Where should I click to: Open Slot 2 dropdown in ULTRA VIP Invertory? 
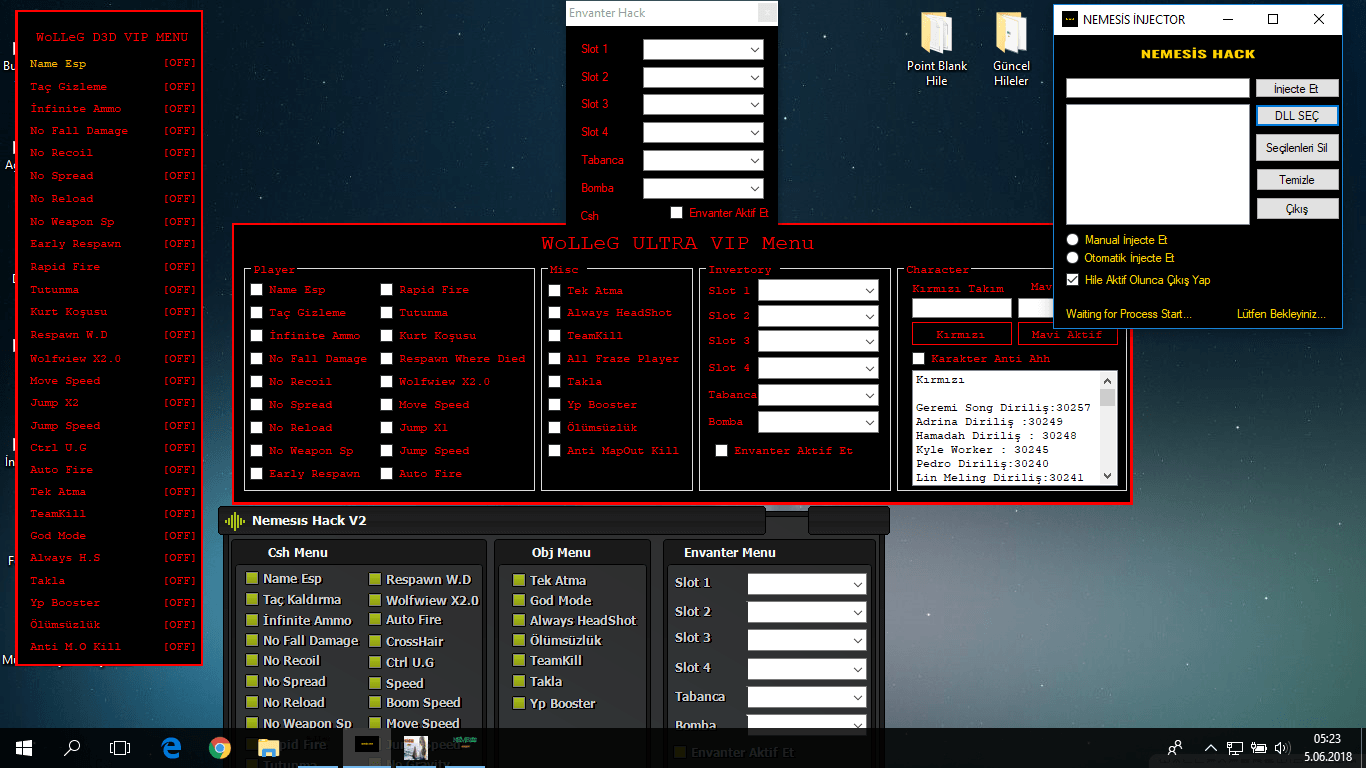[x=818, y=316]
